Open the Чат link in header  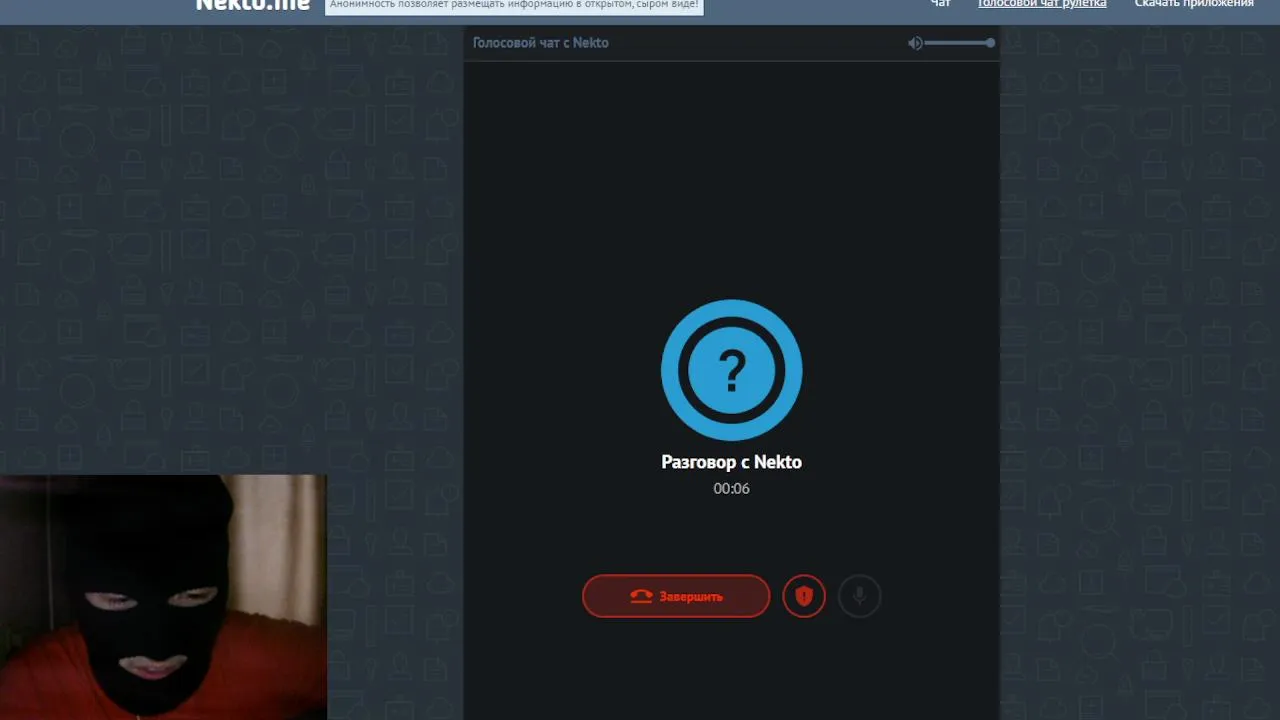coord(941,4)
